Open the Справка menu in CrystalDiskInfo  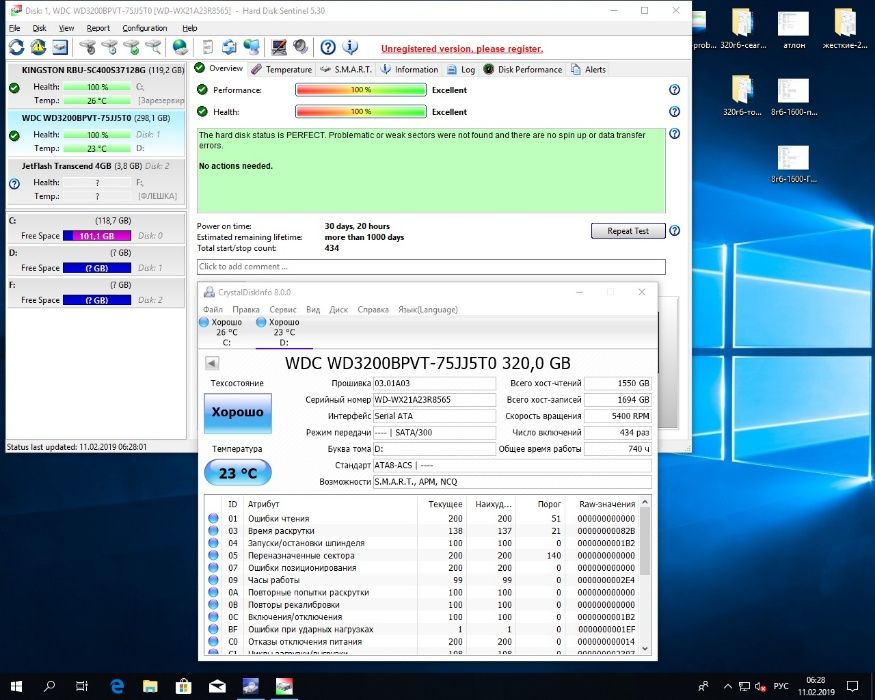[373, 309]
